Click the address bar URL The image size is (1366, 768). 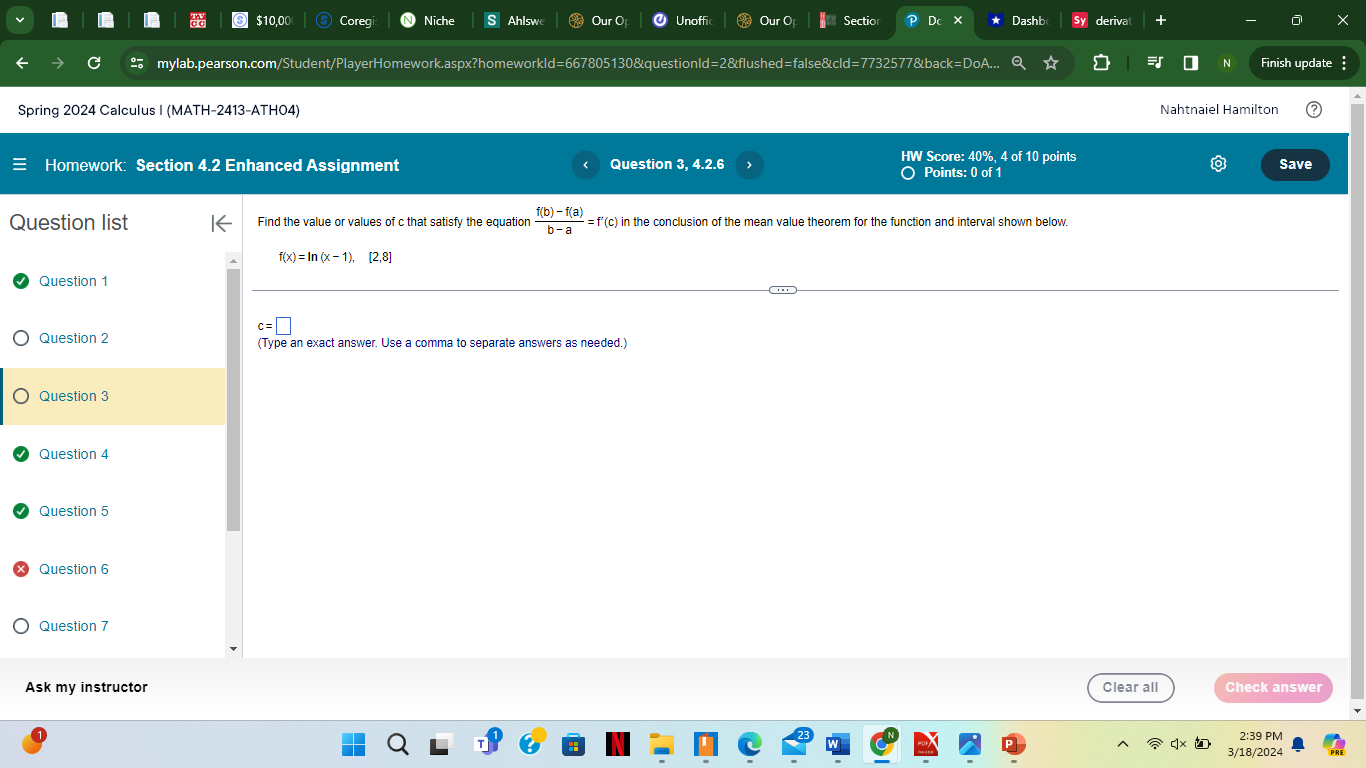pos(577,63)
